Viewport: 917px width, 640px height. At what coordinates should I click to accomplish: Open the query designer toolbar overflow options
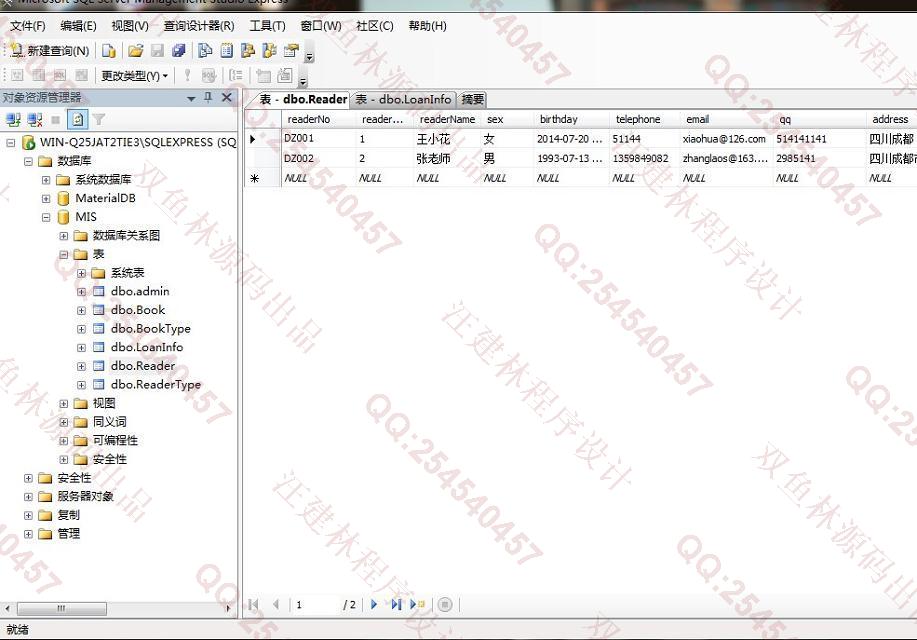click(x=303, y=77)
